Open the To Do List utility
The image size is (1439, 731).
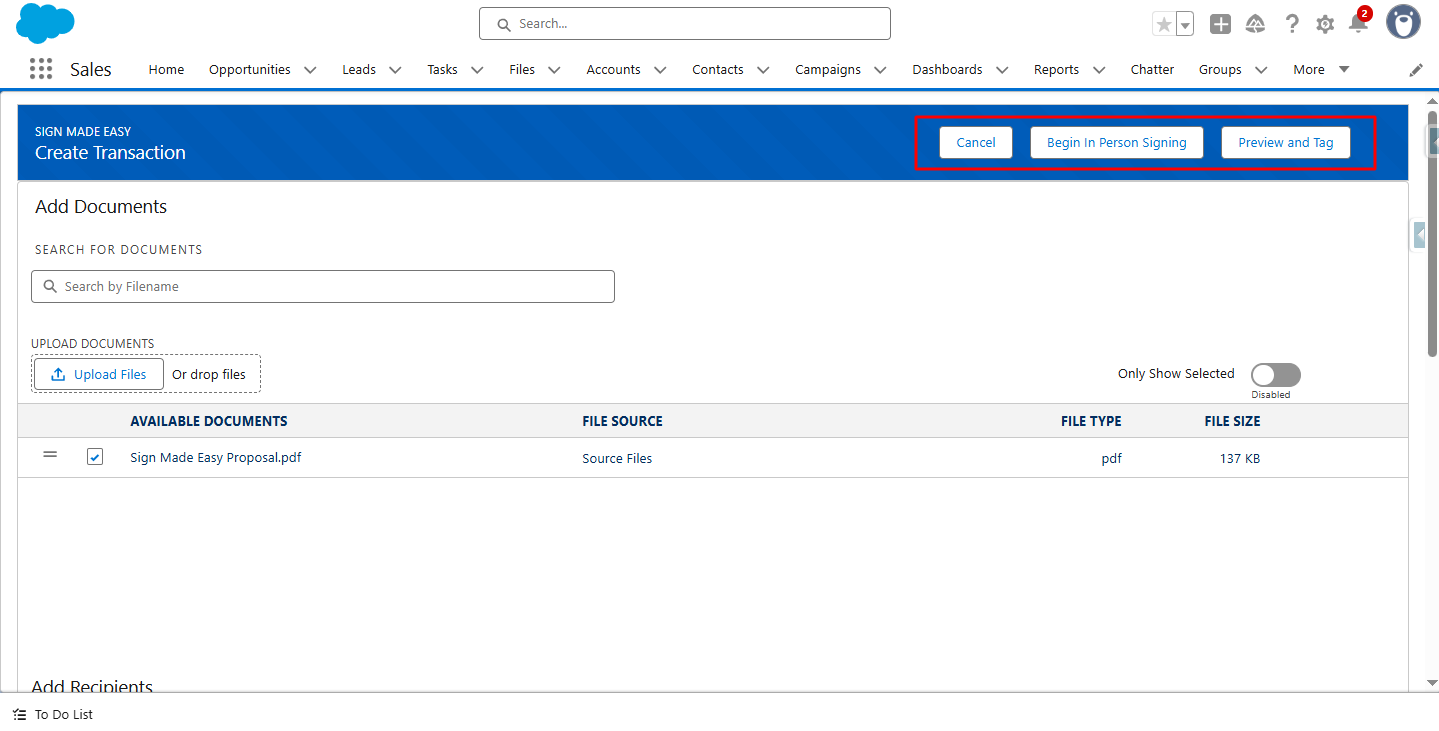tap(53, 715)
